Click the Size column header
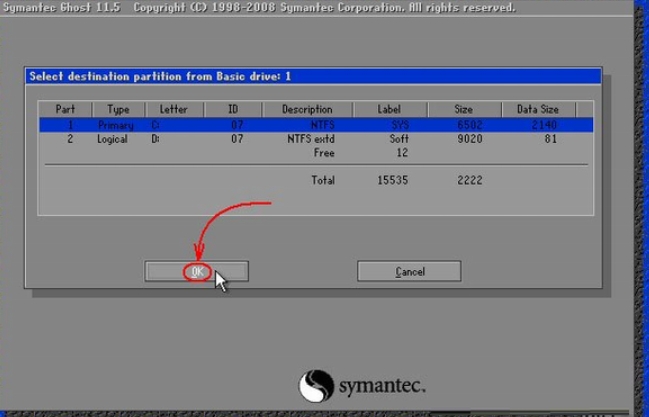The height and width of the screenshot is (417, 649). point(464,109)
